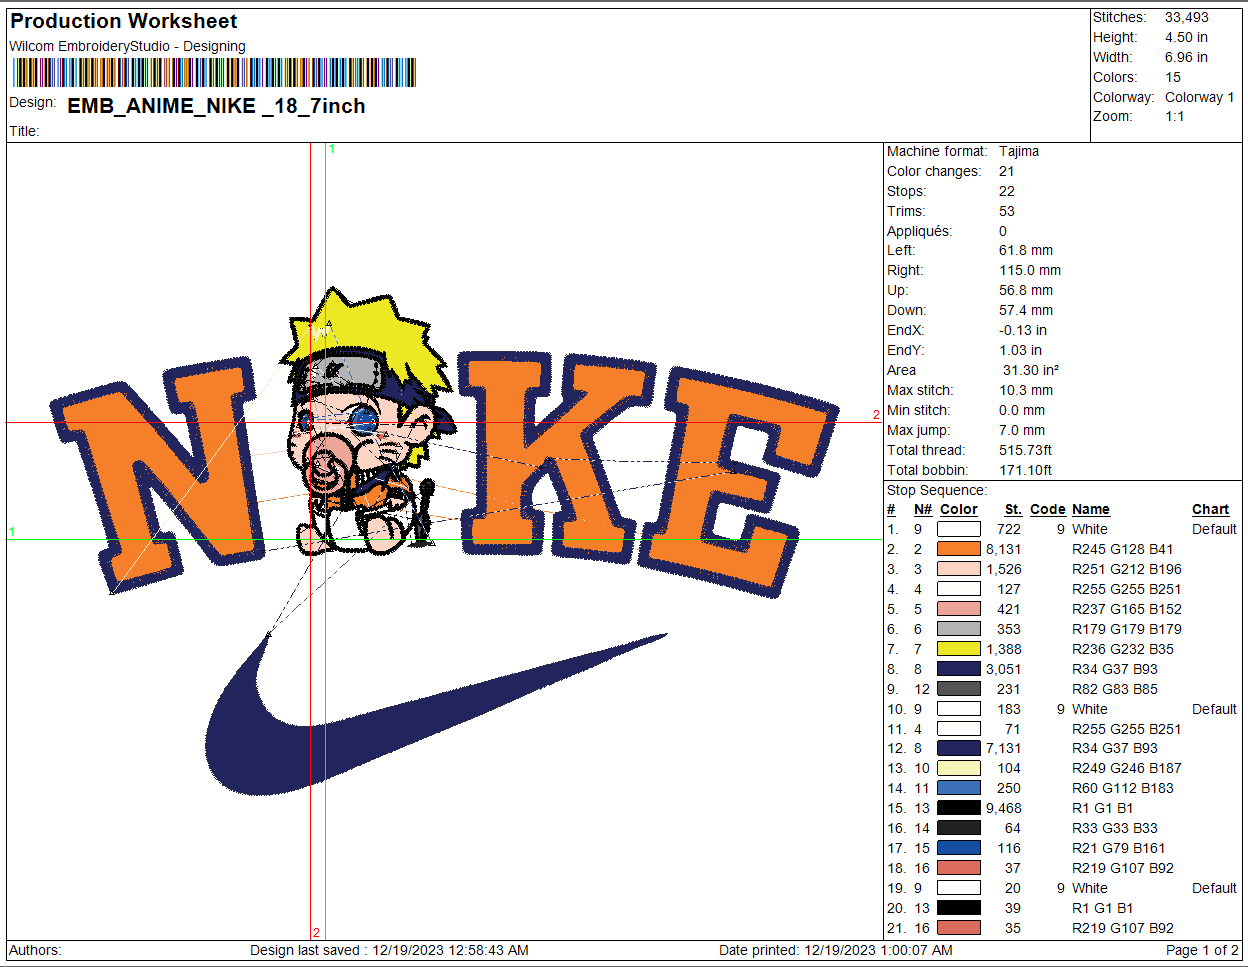Click the gray R179 G179 B179 swatch
Image resolution: width=1248 pixels, height=967 pixels.
click(958, 629)
